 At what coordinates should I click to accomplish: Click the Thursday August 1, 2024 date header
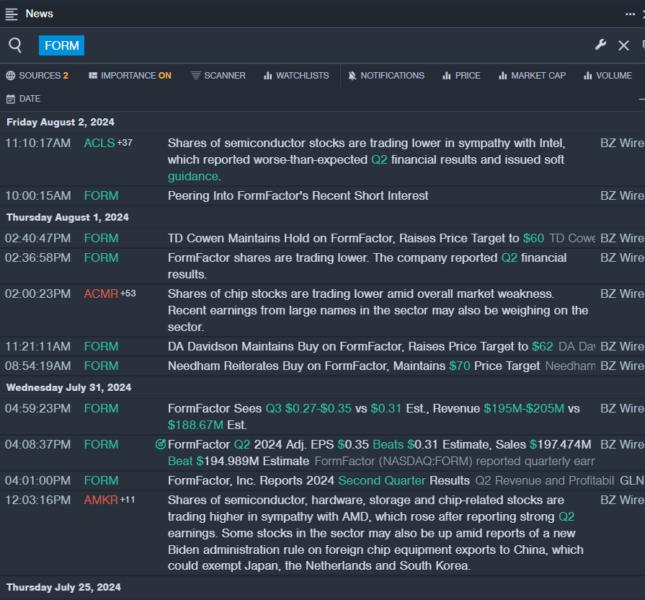67,217
